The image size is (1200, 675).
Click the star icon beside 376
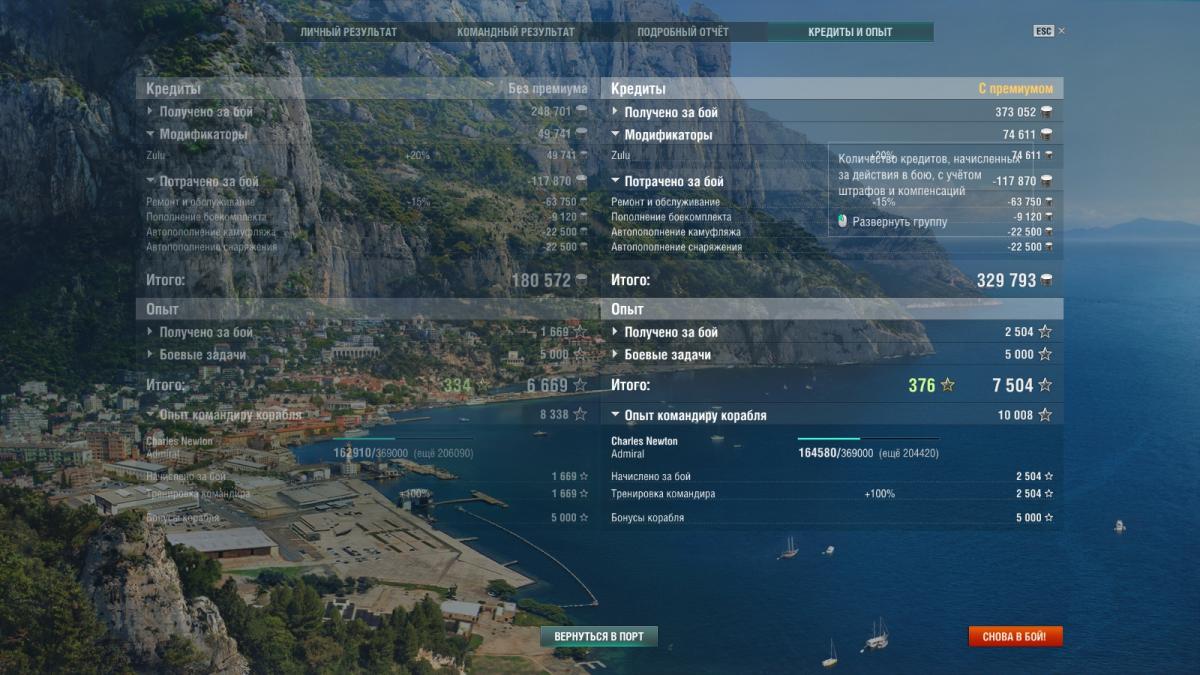tap(947, 385)
